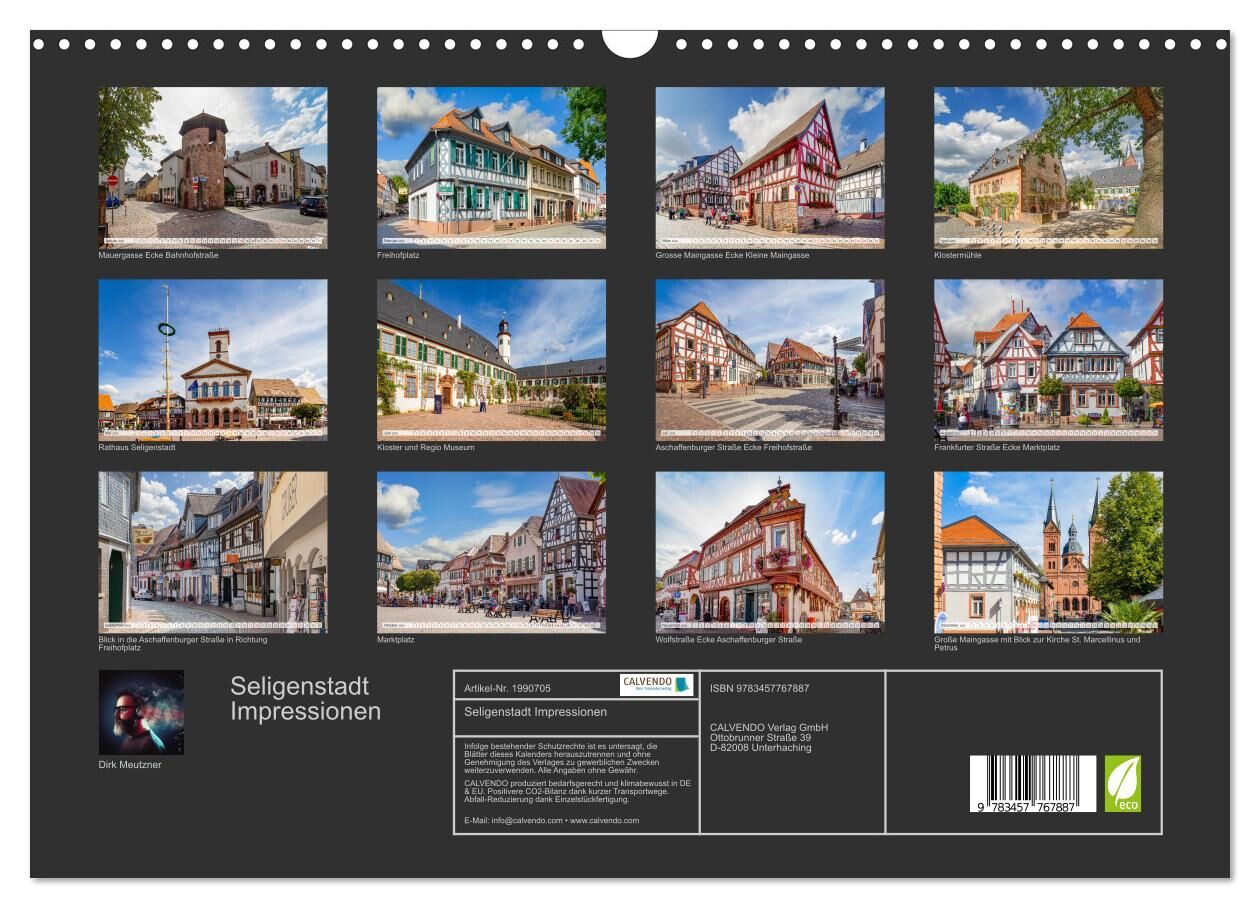This screenshot has height=908, width=1260.
Task: Click the Artikel-Nr. 1990705 label
Action: click(x=507, y=688)
